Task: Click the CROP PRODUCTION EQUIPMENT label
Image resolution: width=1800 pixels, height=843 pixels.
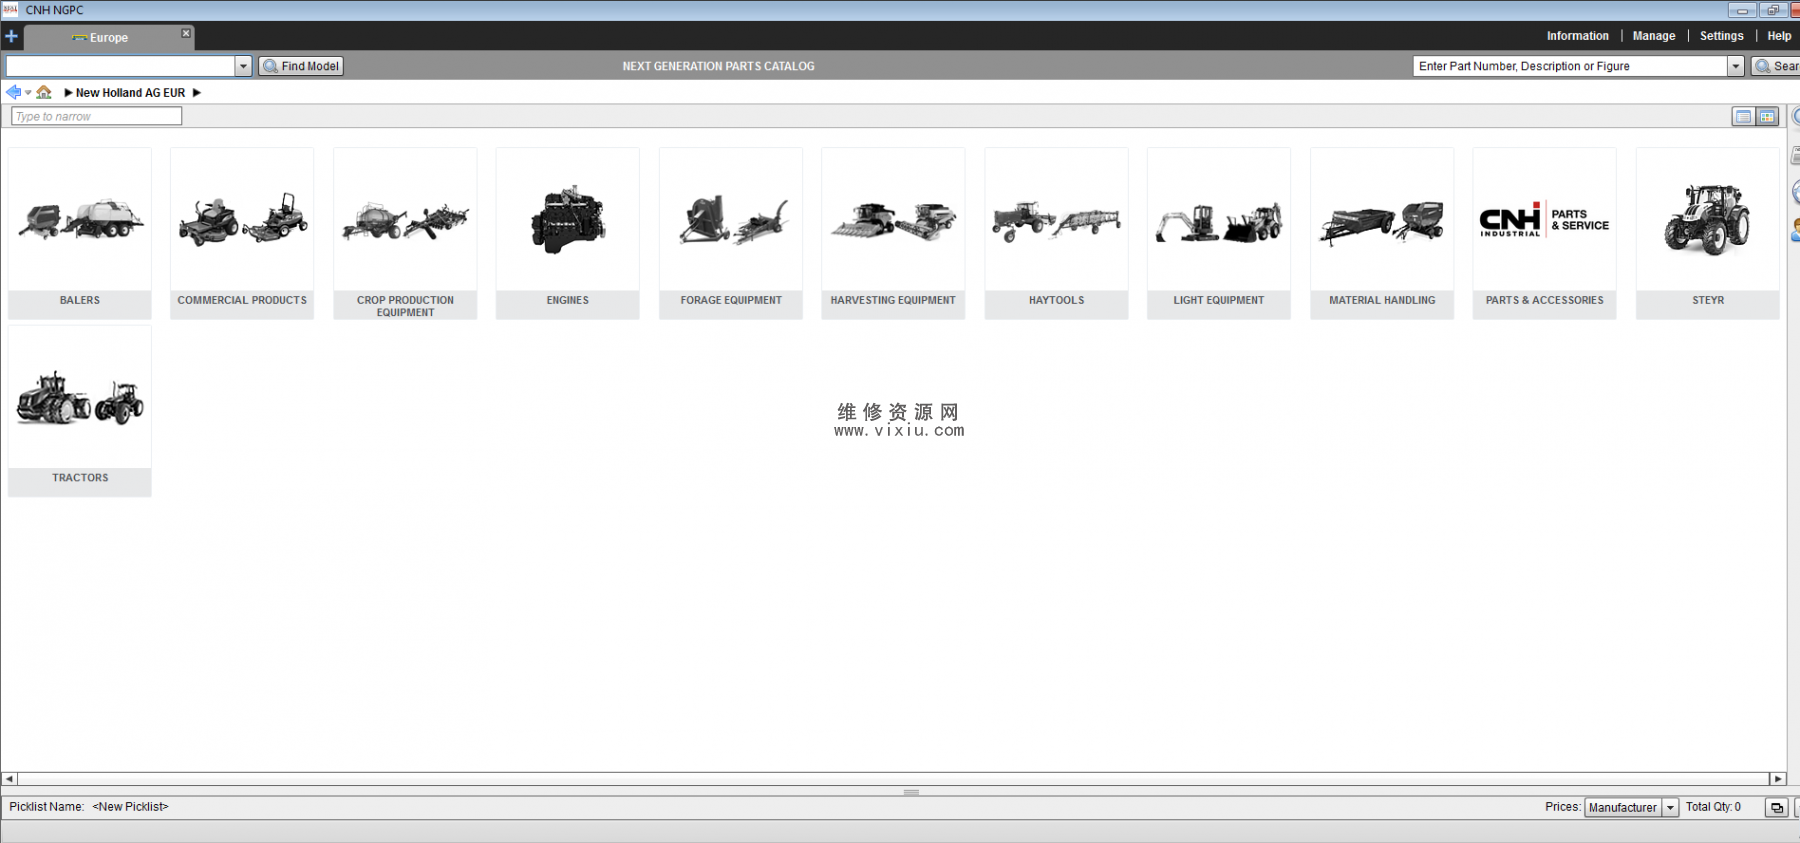Action: [x=405, y=306]
